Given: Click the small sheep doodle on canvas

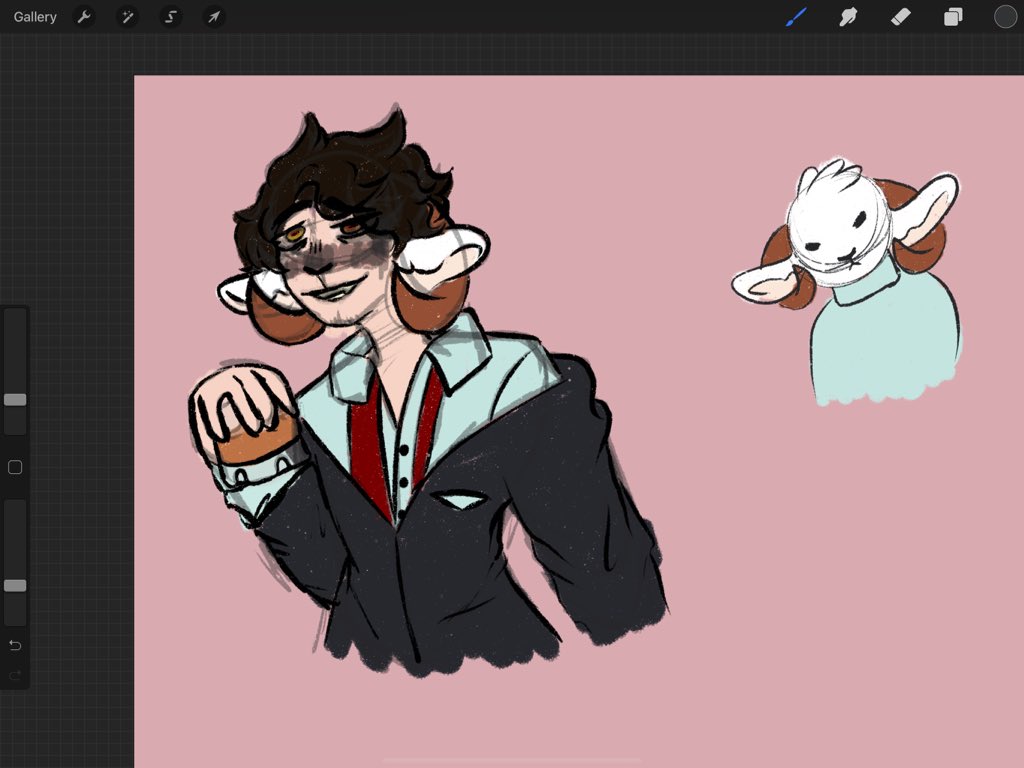Looking at the screenshot, I should click(x=849, y=281).
